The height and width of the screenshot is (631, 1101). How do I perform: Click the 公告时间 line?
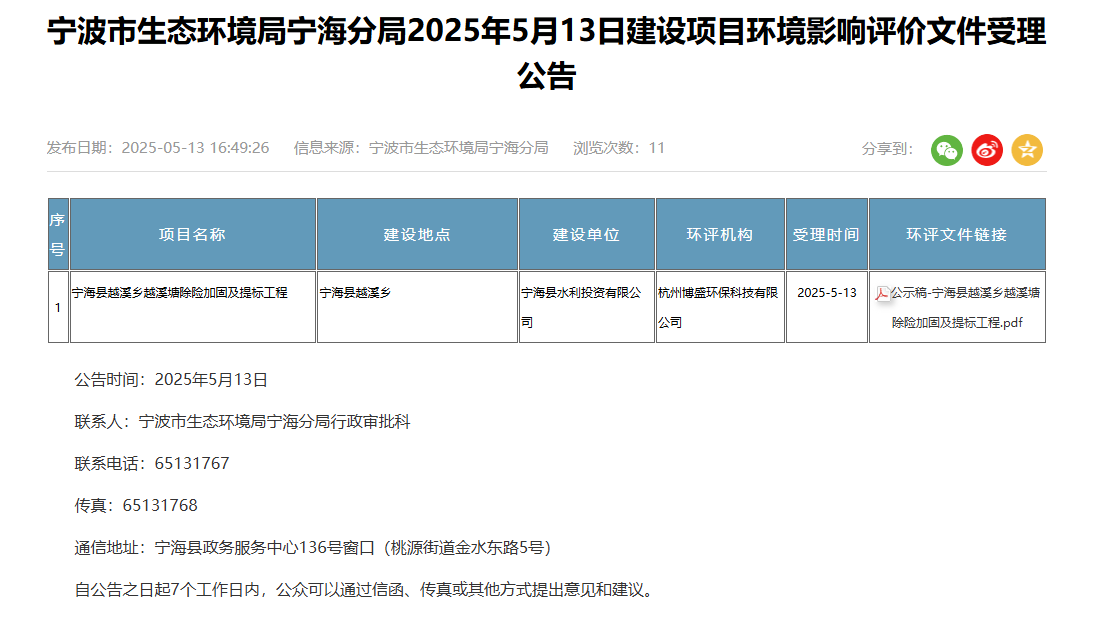click(x=171, y=380)
